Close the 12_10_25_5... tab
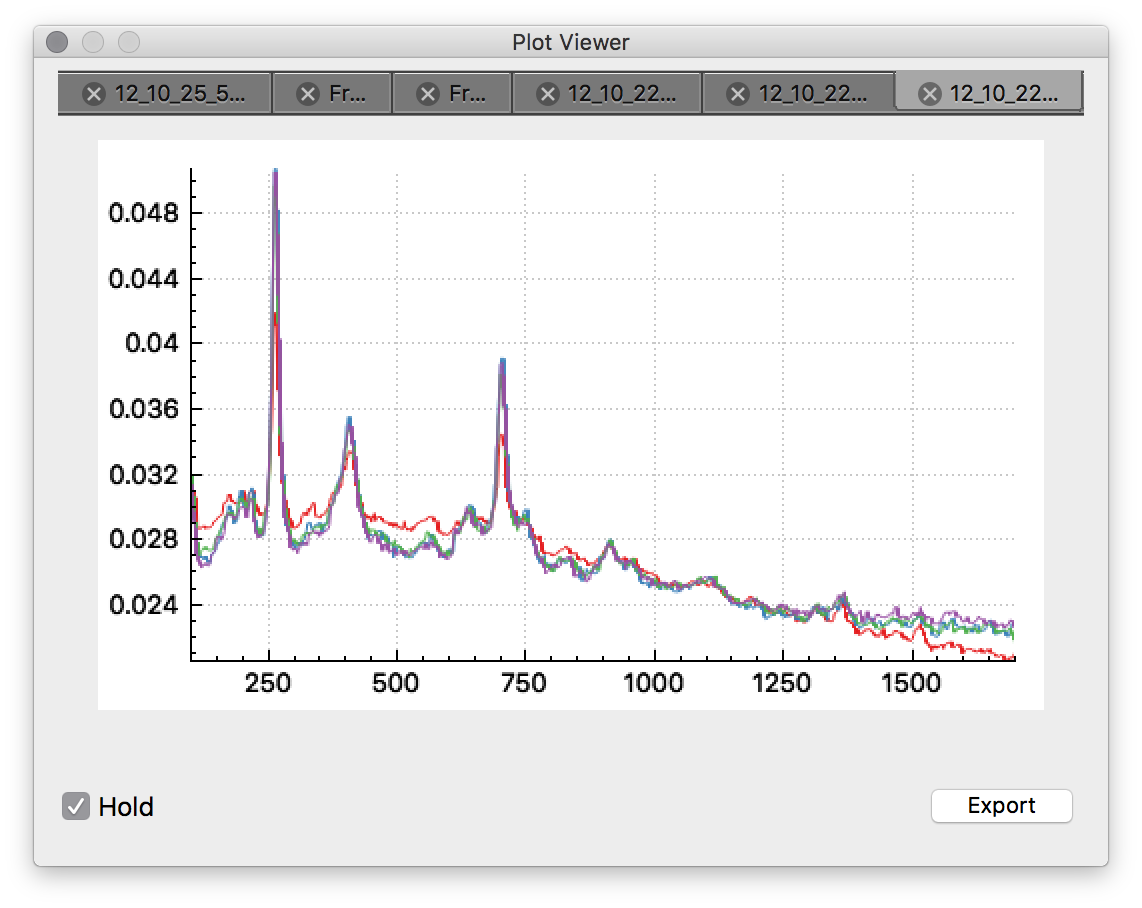The width and height of the screenshot is (1142, 908). (93, 94)
